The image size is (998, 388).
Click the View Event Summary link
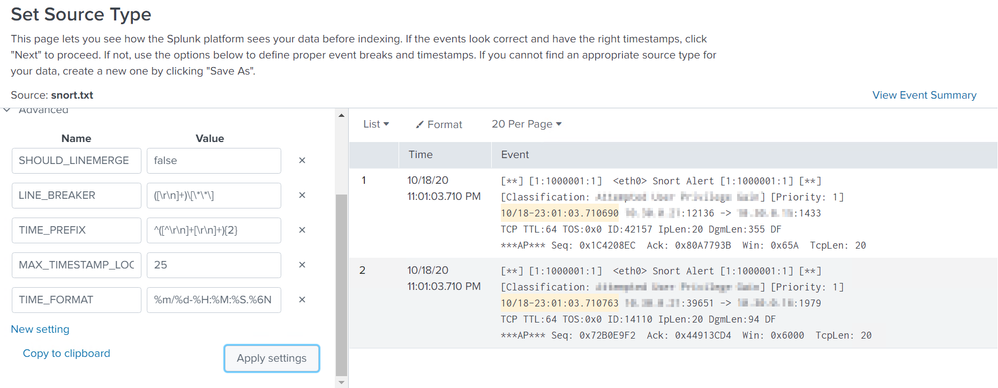tap(924, 95)
